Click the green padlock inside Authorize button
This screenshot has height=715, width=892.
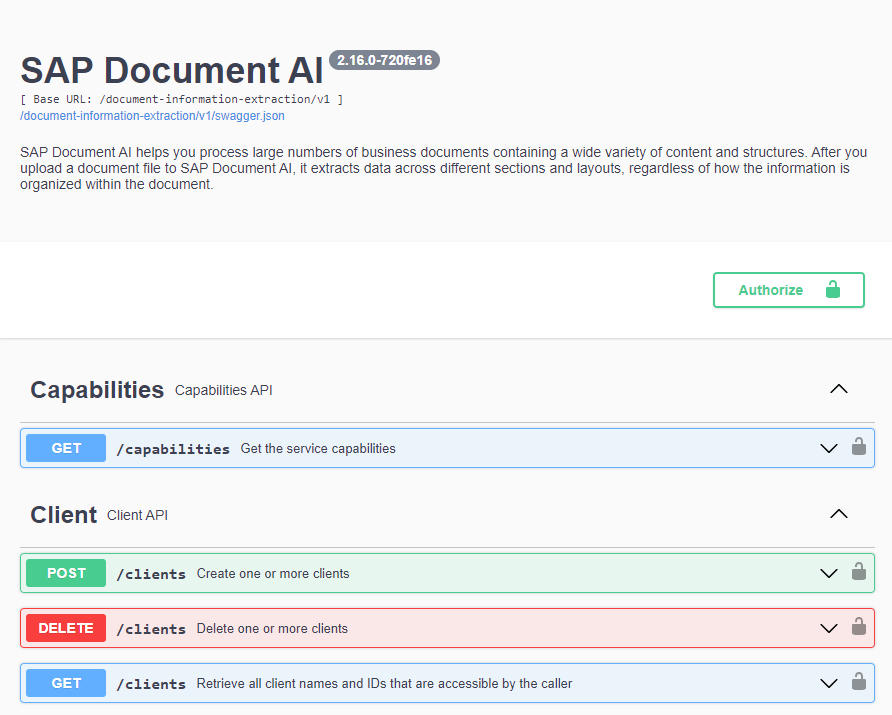point(833,290)
